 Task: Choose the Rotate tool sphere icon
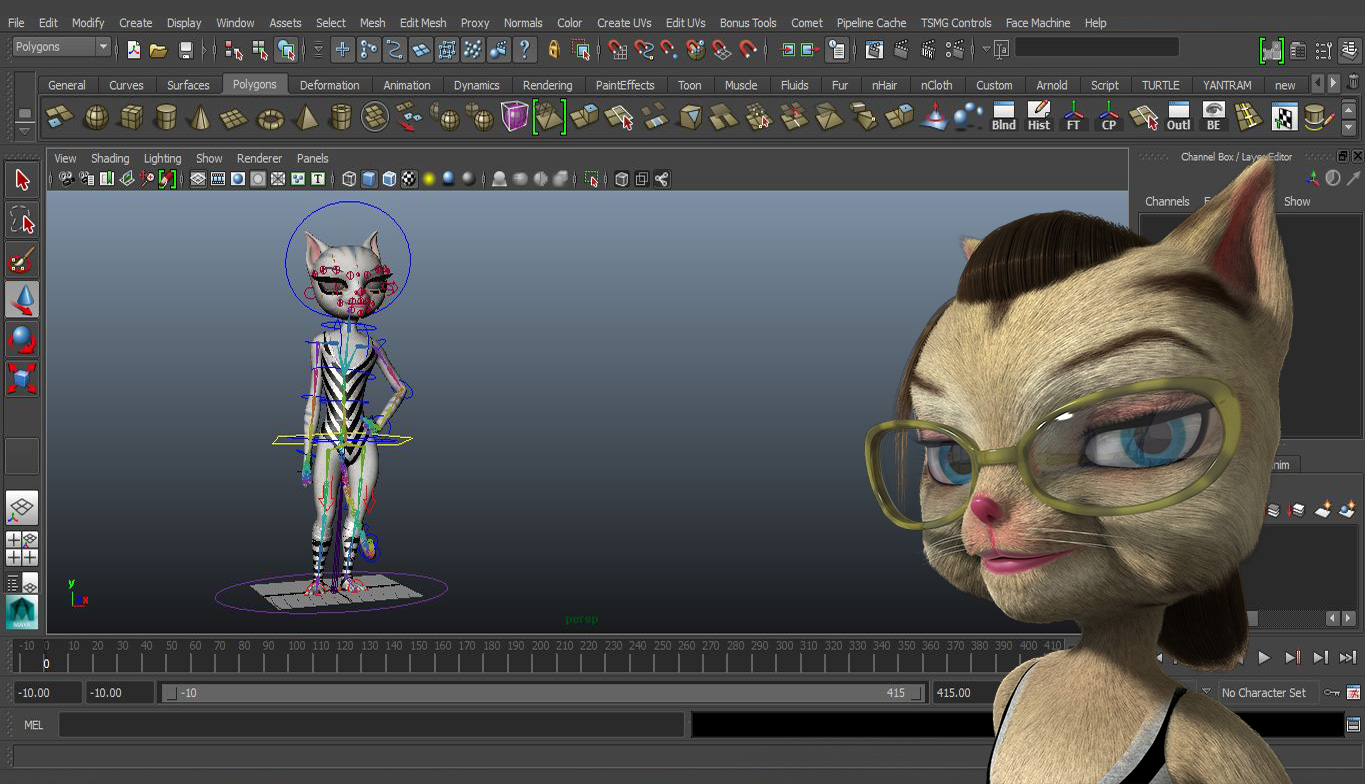click(22, 339)
